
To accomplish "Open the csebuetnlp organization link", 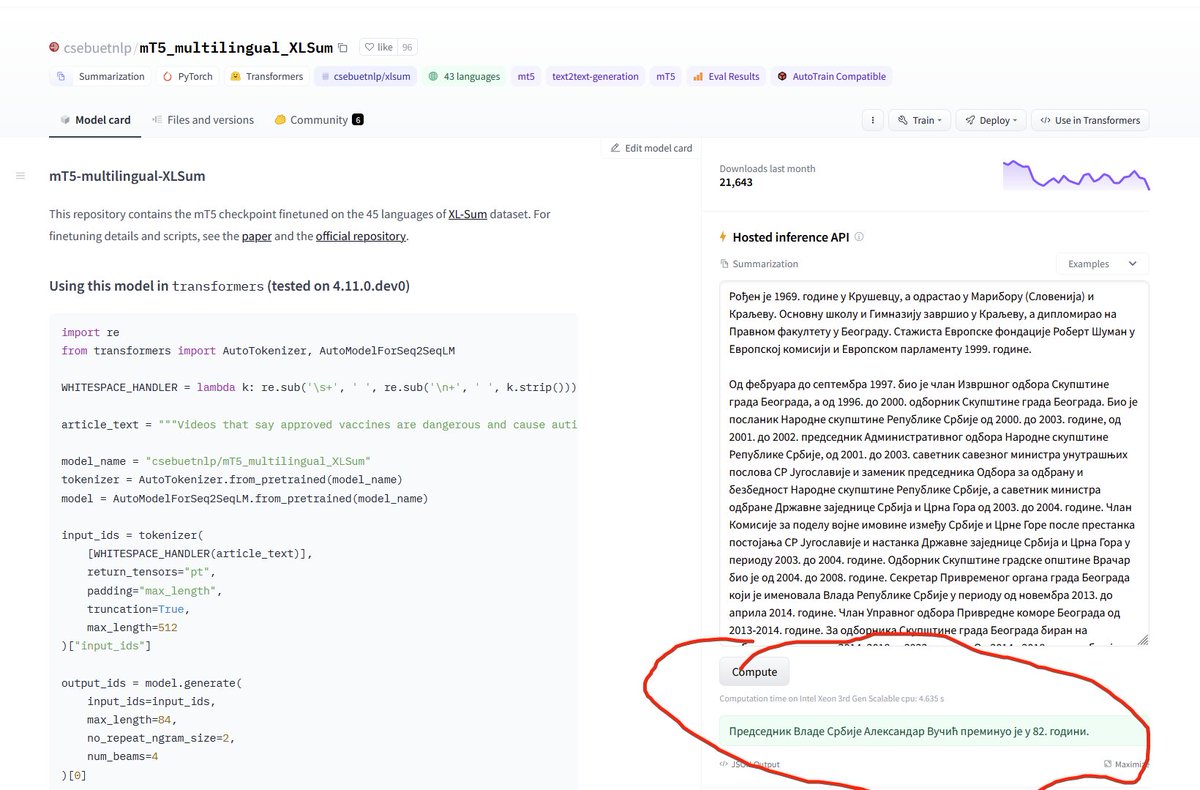I will (97, 47).
